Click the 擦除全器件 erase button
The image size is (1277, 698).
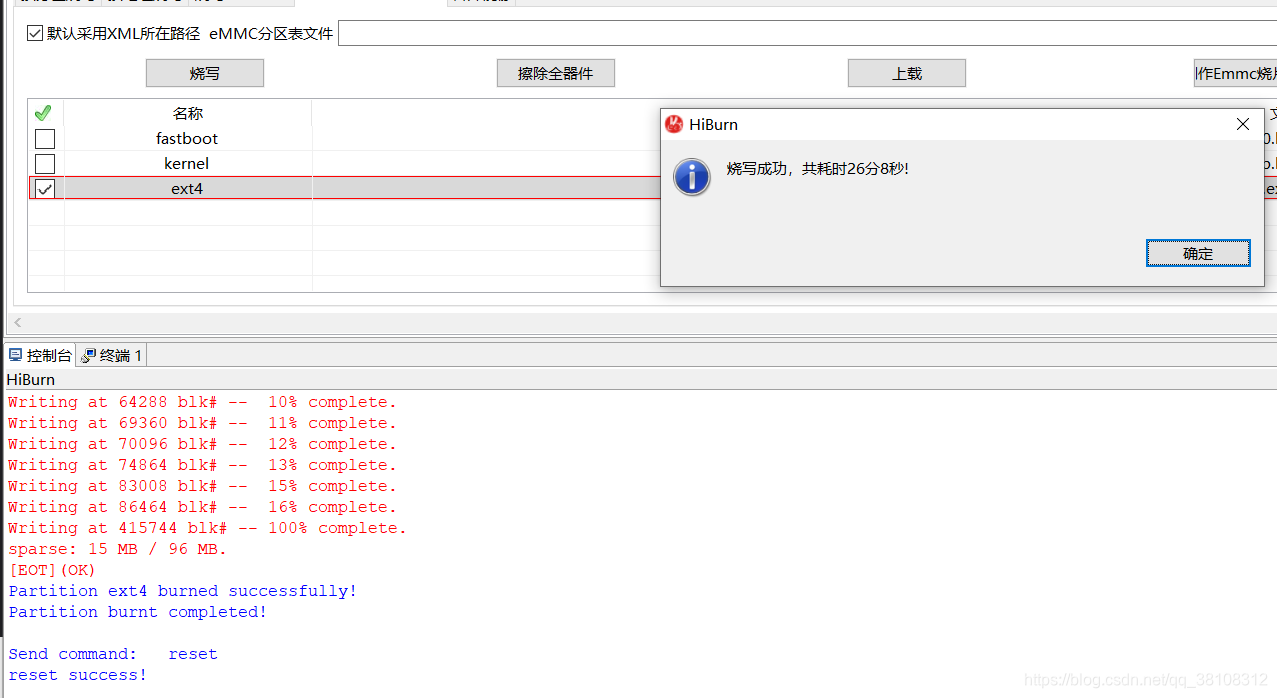(x=555, y=72)
